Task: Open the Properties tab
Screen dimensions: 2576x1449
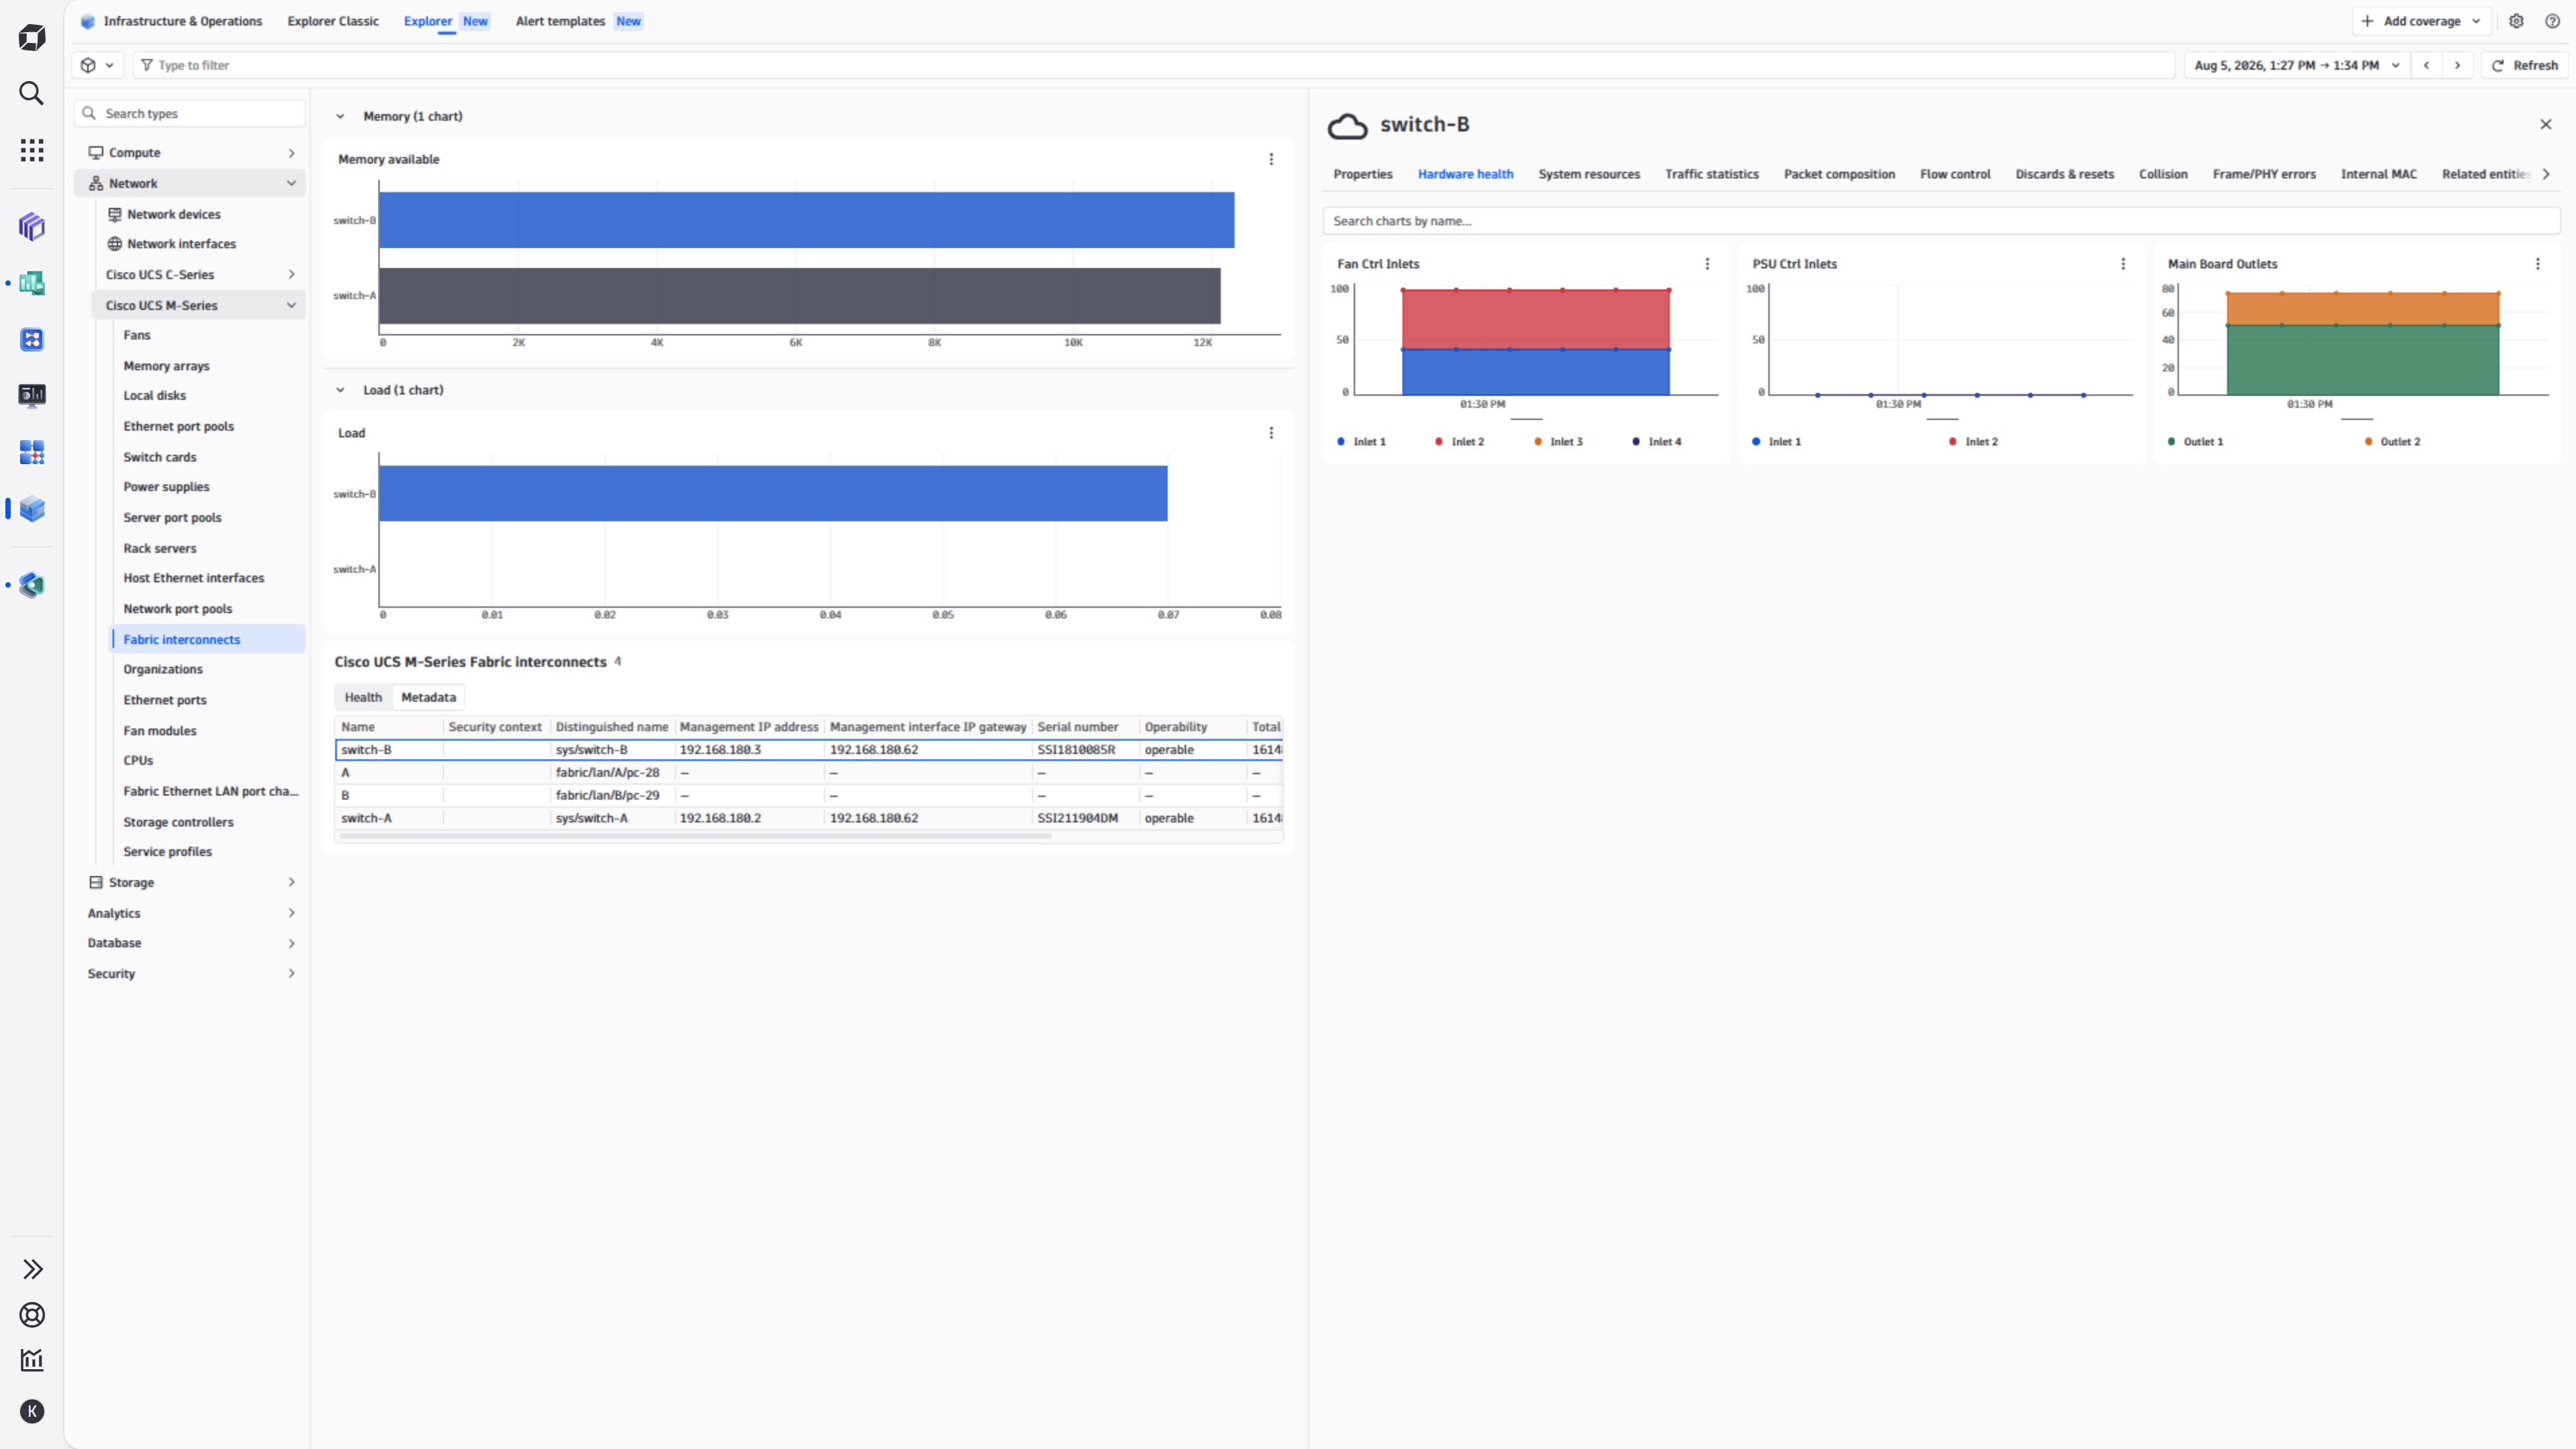Action: click(x=1362, y=174)
